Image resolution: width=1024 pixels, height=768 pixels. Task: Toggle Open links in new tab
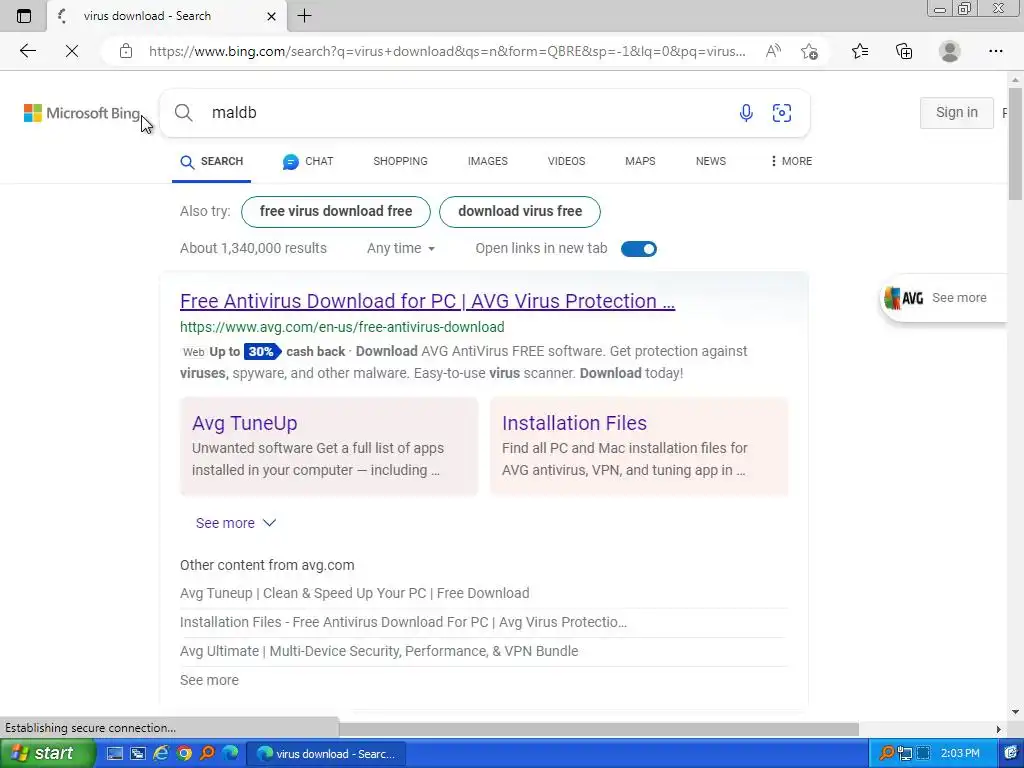(639, 249)
